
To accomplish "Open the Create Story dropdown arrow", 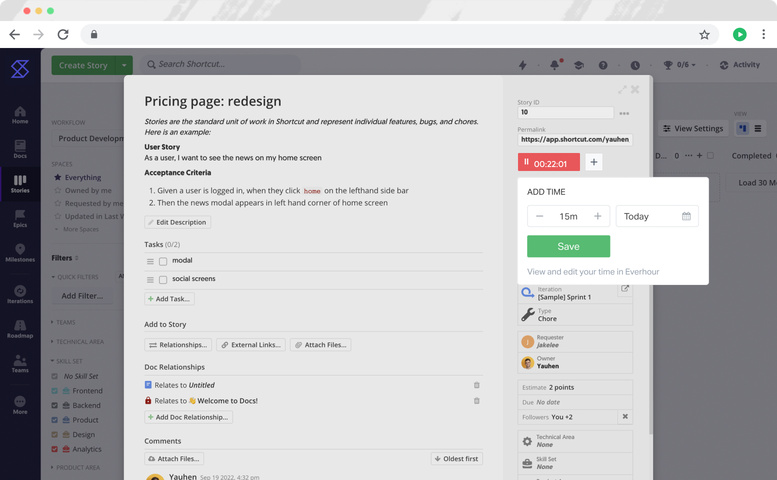I will (x=124, y=65).
